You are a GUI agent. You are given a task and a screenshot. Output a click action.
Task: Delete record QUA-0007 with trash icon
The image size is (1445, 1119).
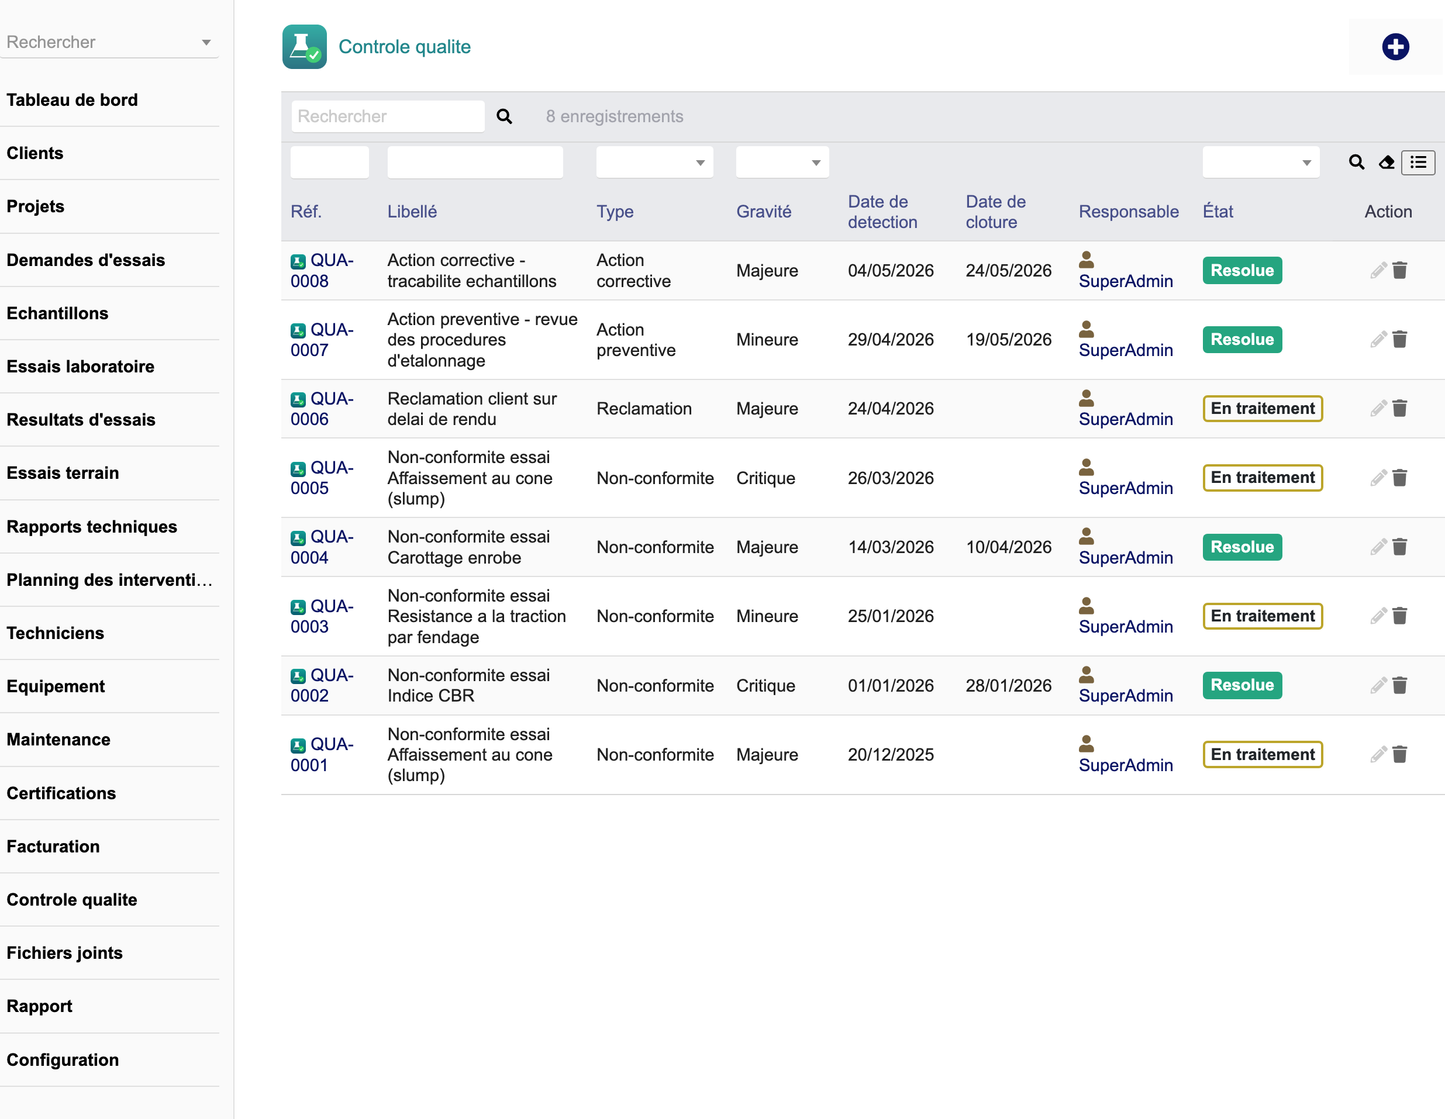(x=1400, y=340)
